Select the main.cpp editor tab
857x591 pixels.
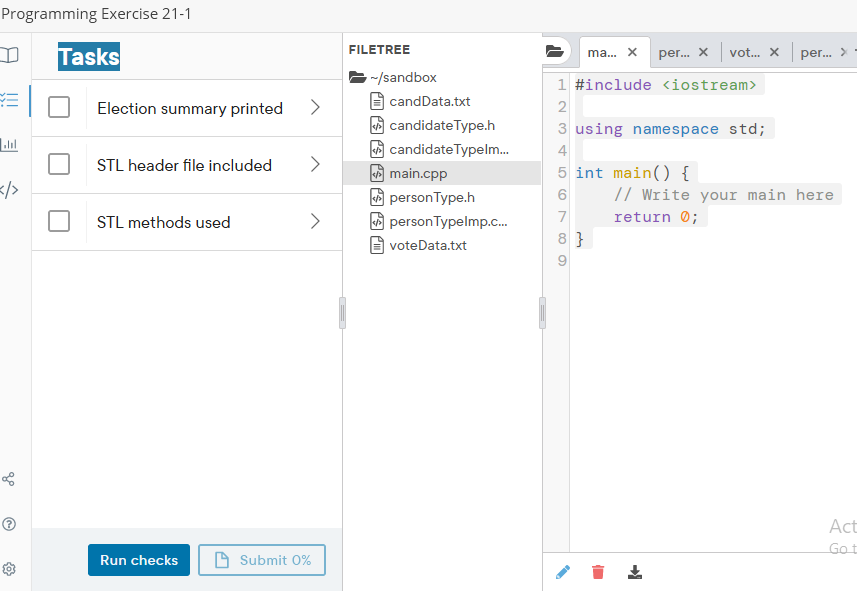[605, 51]
